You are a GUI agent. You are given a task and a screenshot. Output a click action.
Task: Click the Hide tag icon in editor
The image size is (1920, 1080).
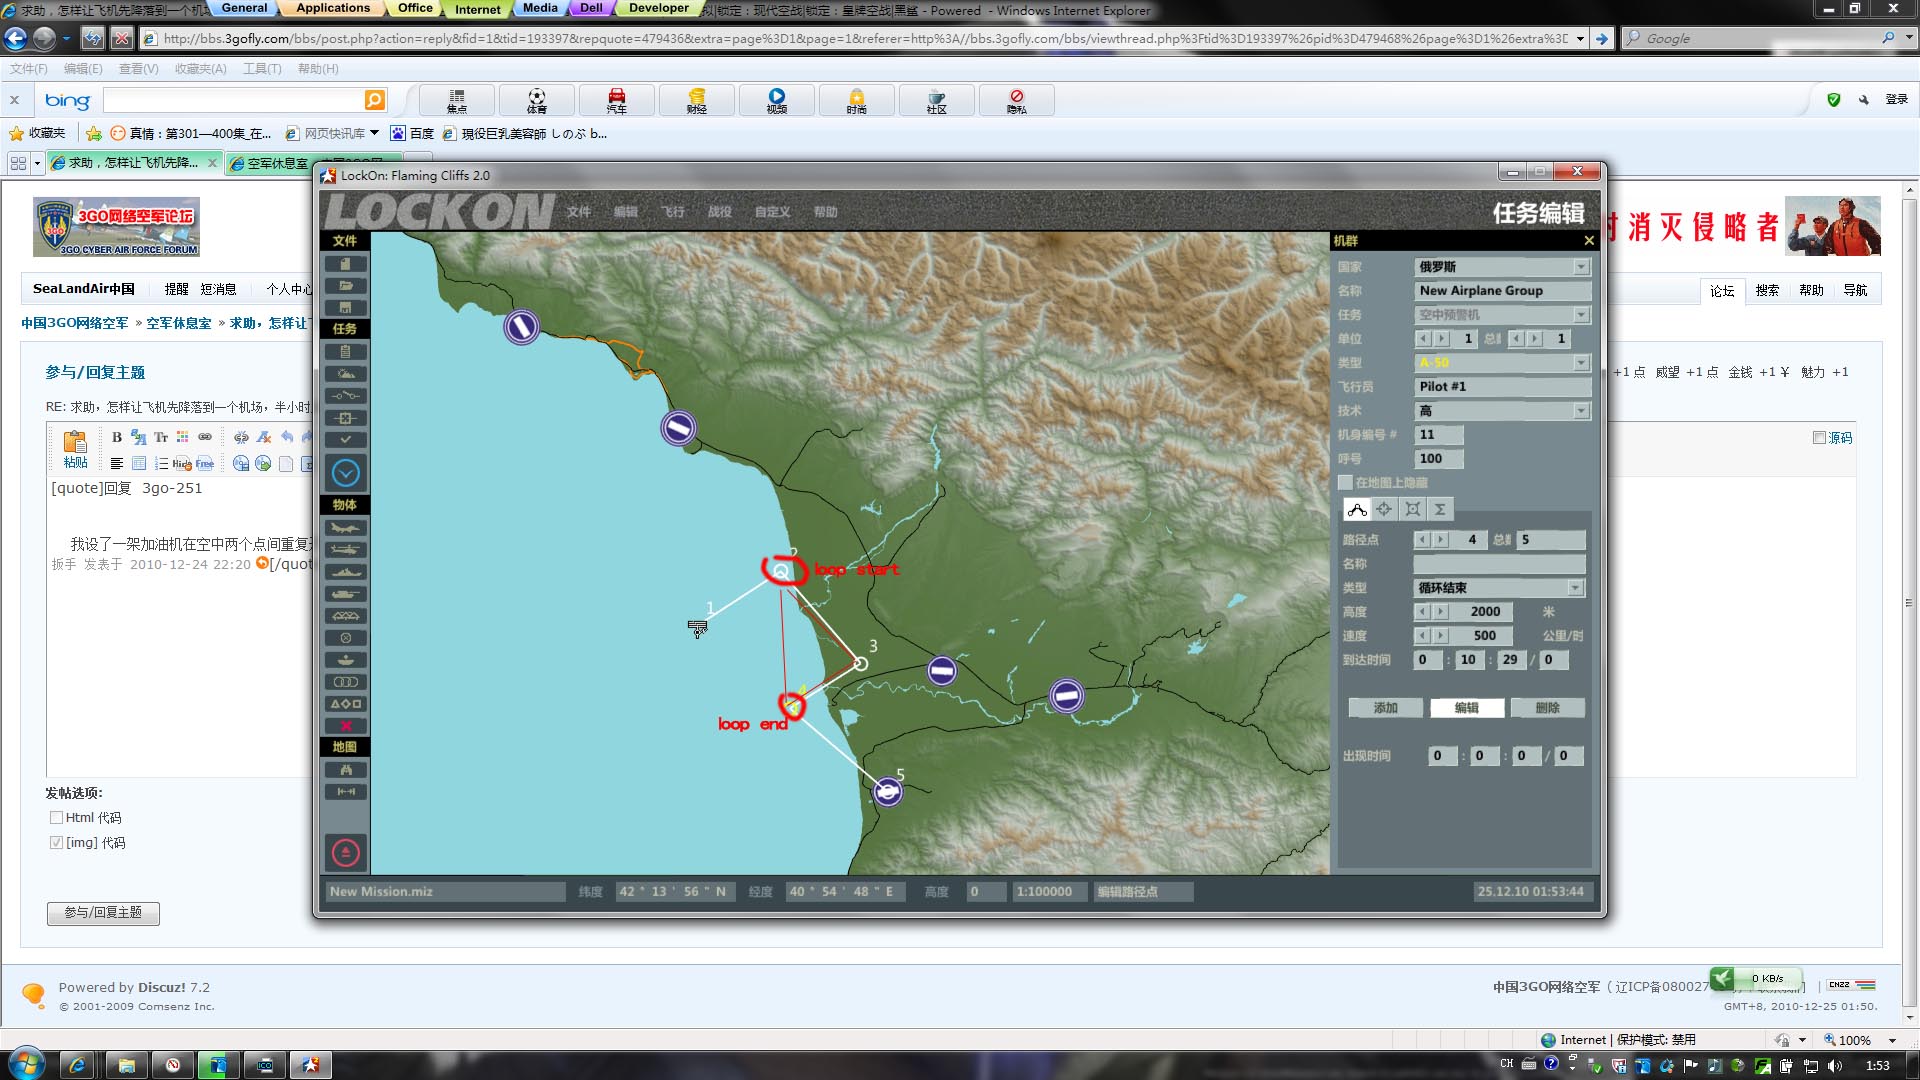(x=181, y=464)
